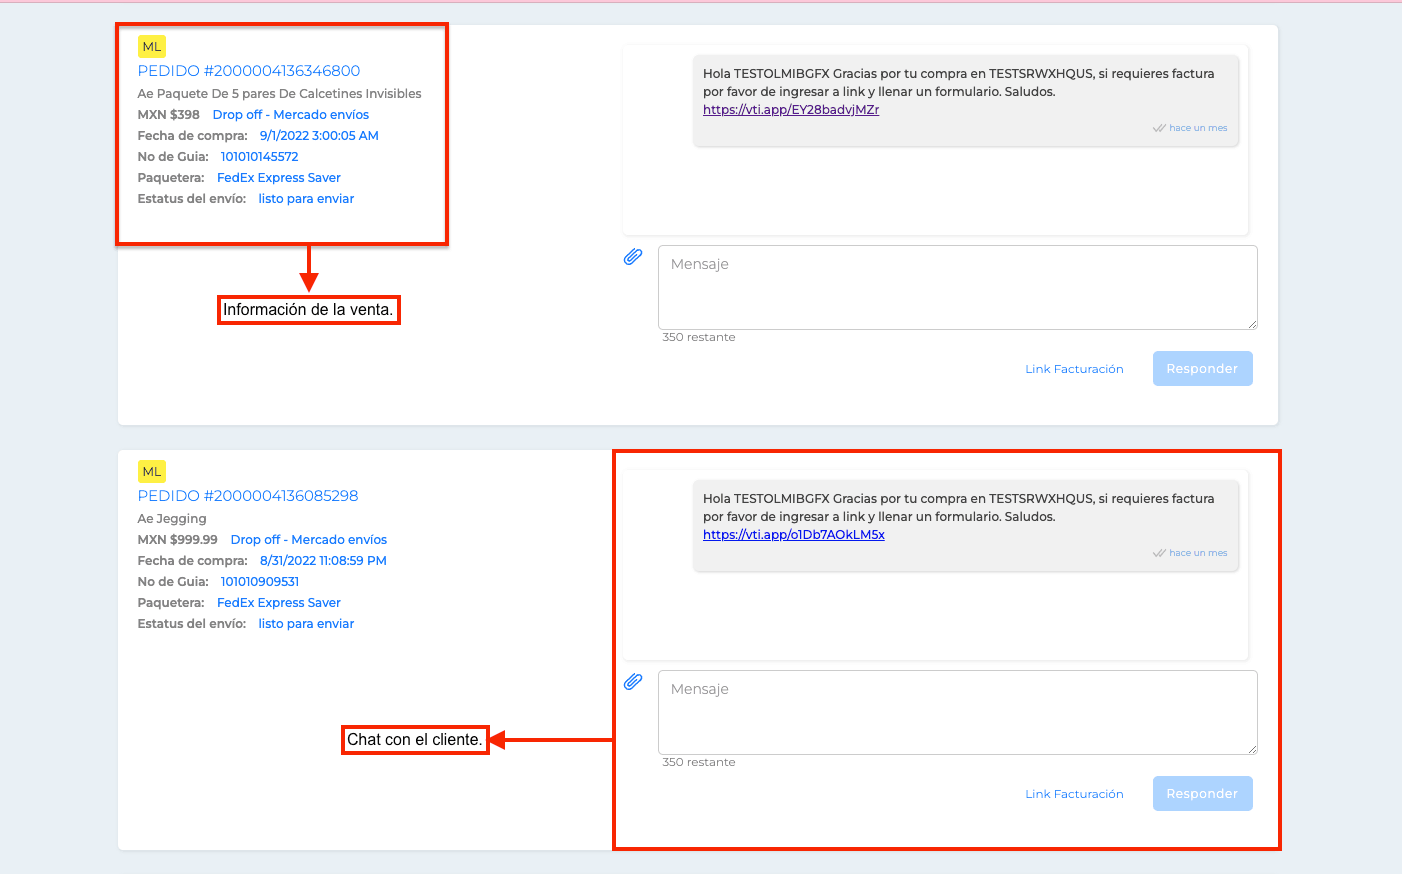Open order PEDIDO #2000004136085298
The height and width of the screenshot is (874, 1402).
(x=248, y=496)
